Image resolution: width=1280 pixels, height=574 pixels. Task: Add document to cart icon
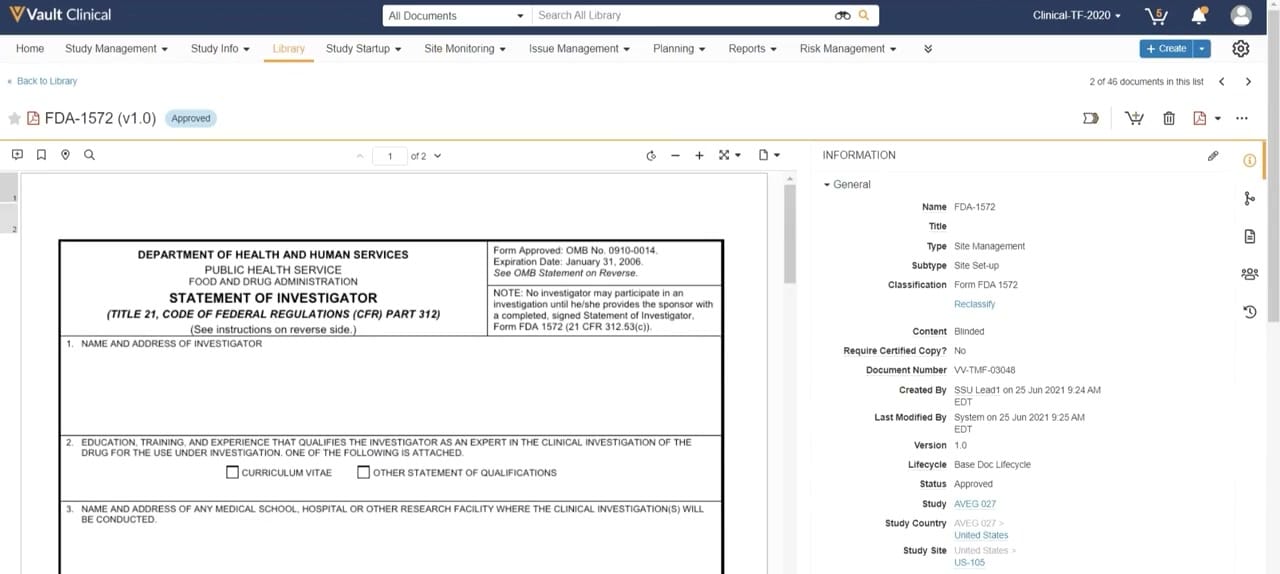point(1134,118)
